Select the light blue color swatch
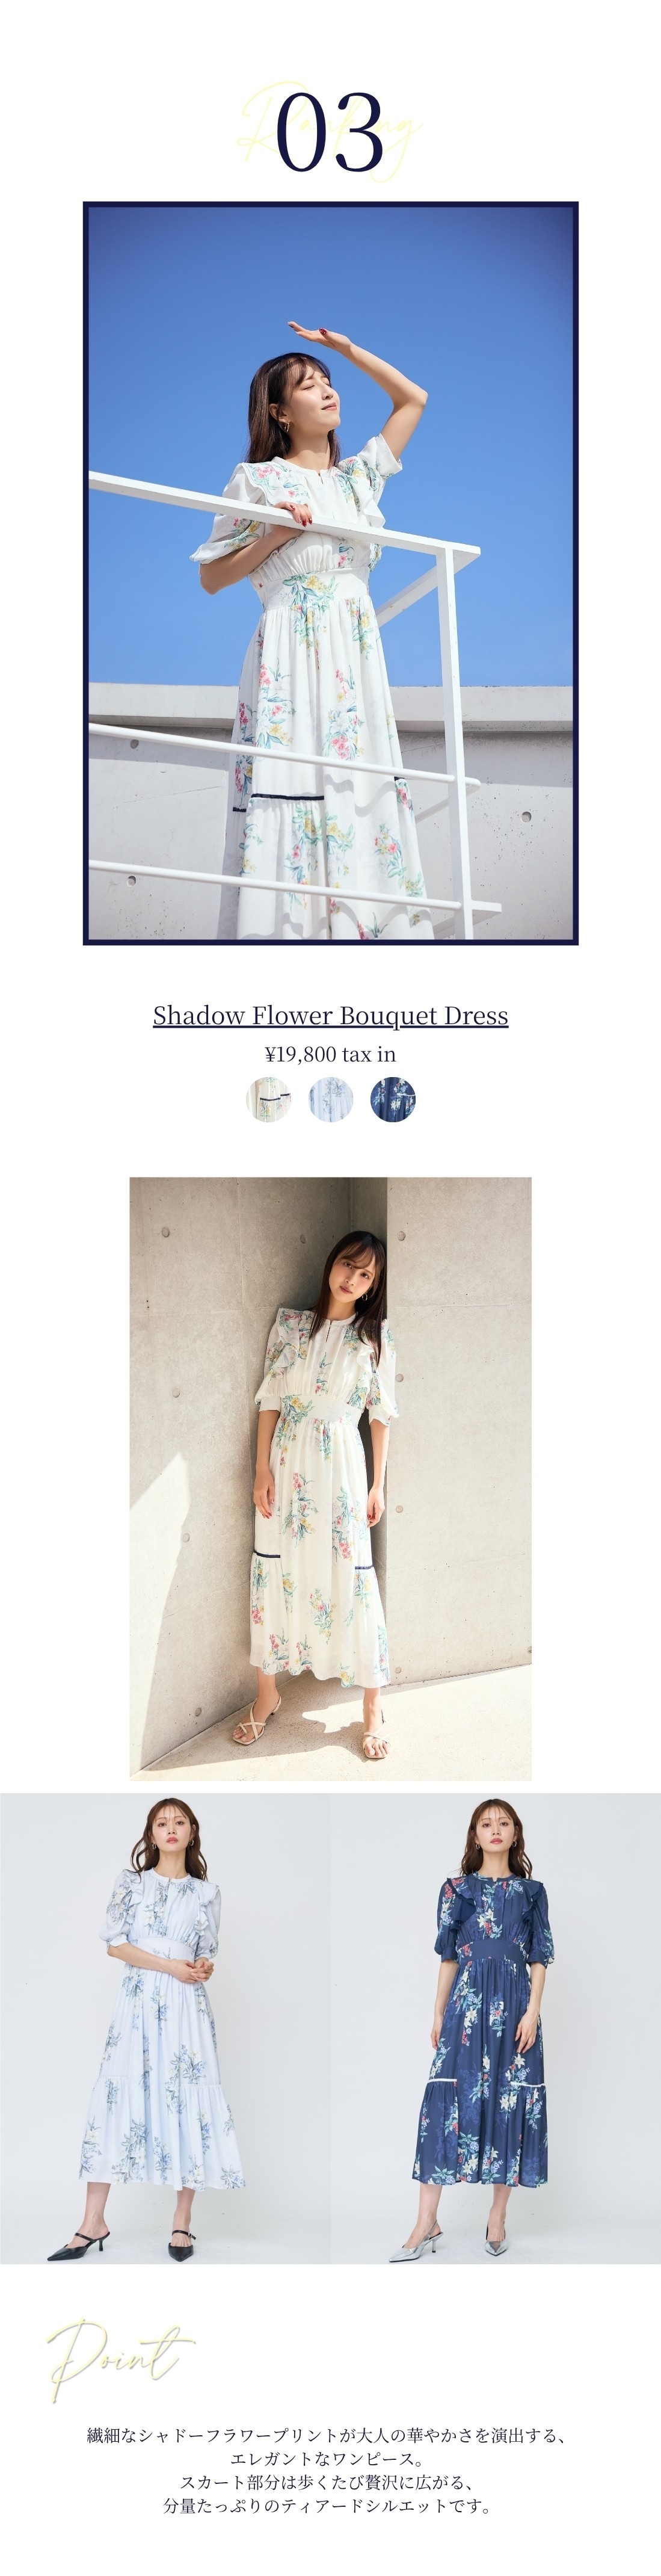 [330, 1099]
